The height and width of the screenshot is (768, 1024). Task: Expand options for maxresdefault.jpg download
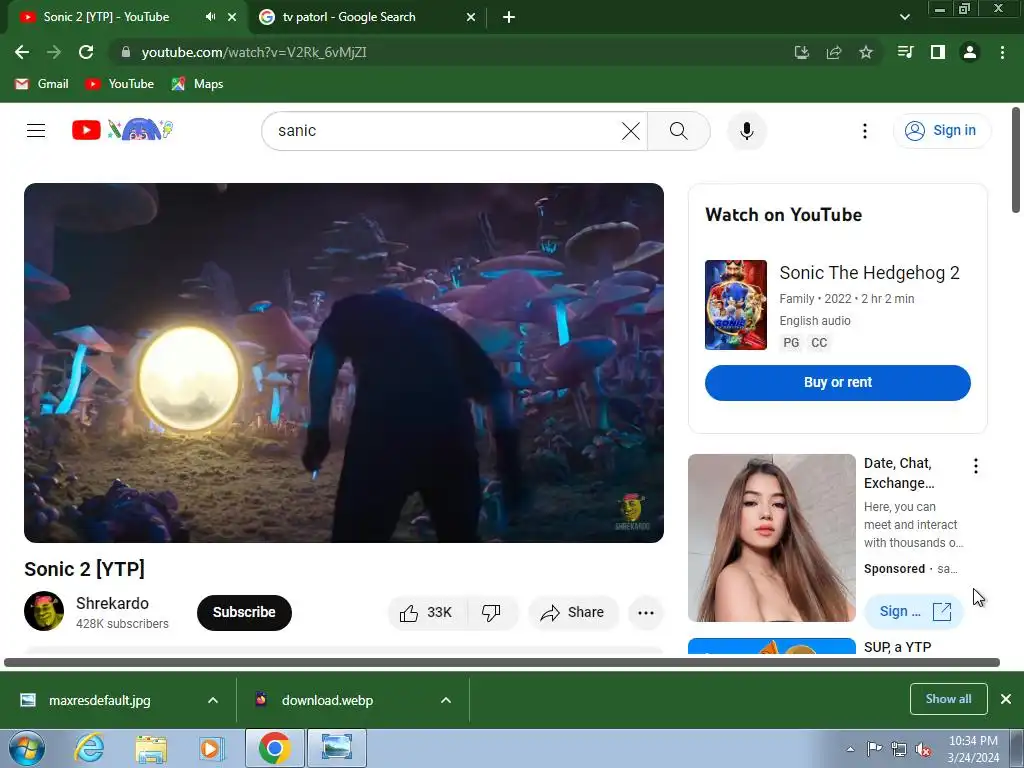tap(213, 700)
